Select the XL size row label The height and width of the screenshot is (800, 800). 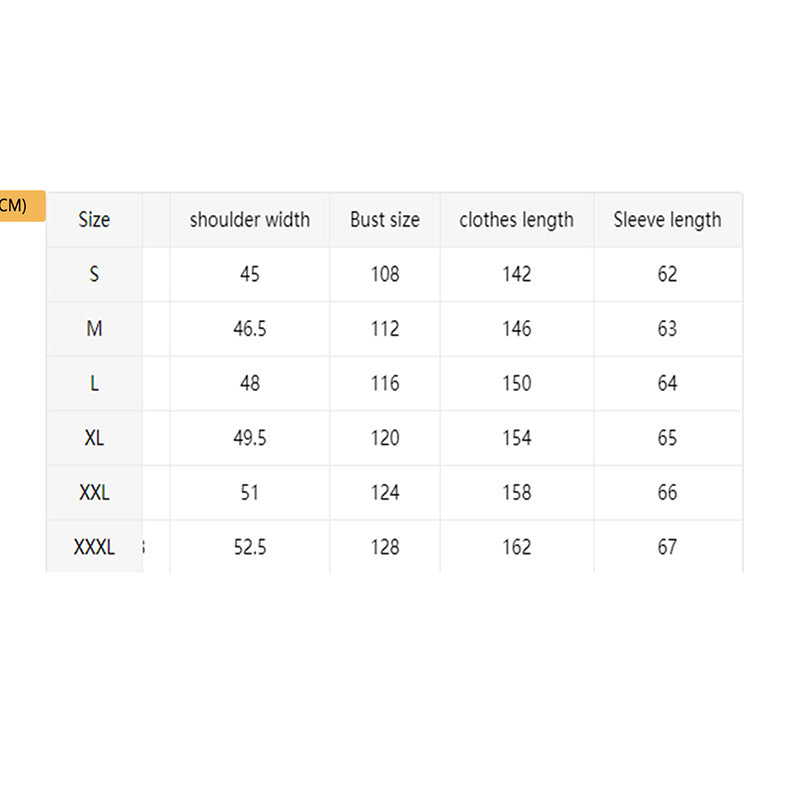(x=94, y=438)
